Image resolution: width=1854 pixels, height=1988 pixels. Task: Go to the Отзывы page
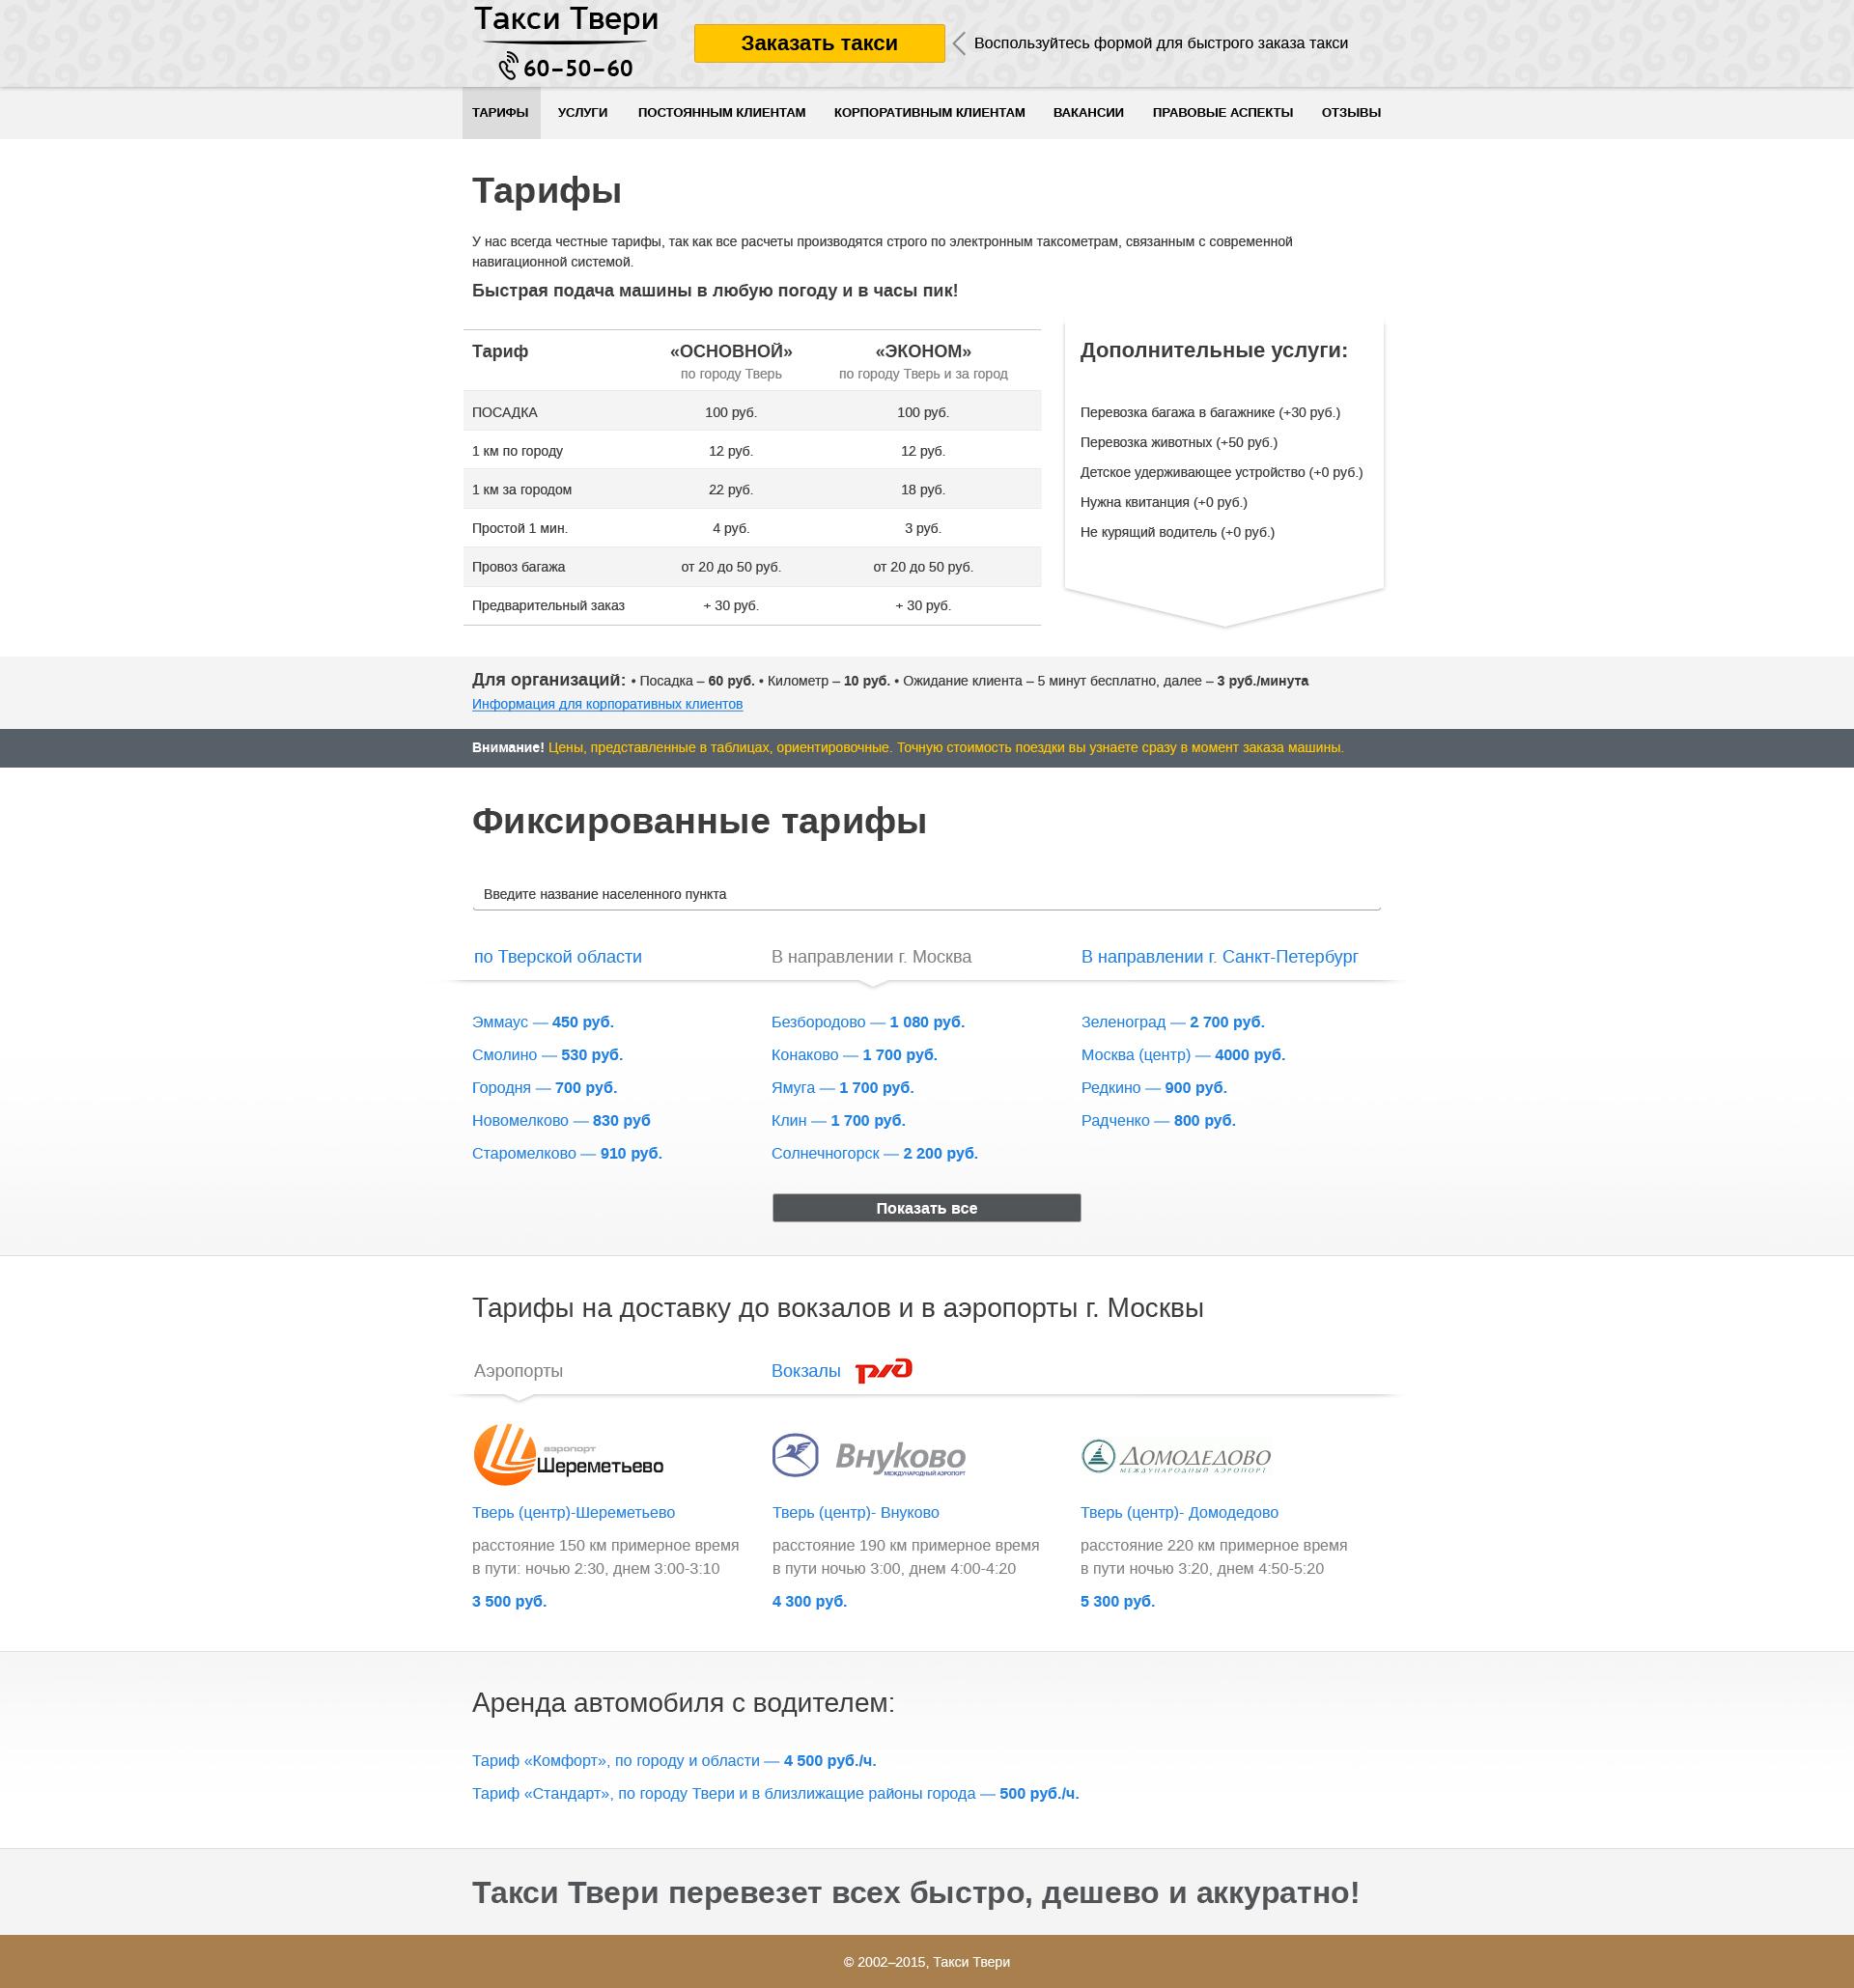[x=1350, y=113]
